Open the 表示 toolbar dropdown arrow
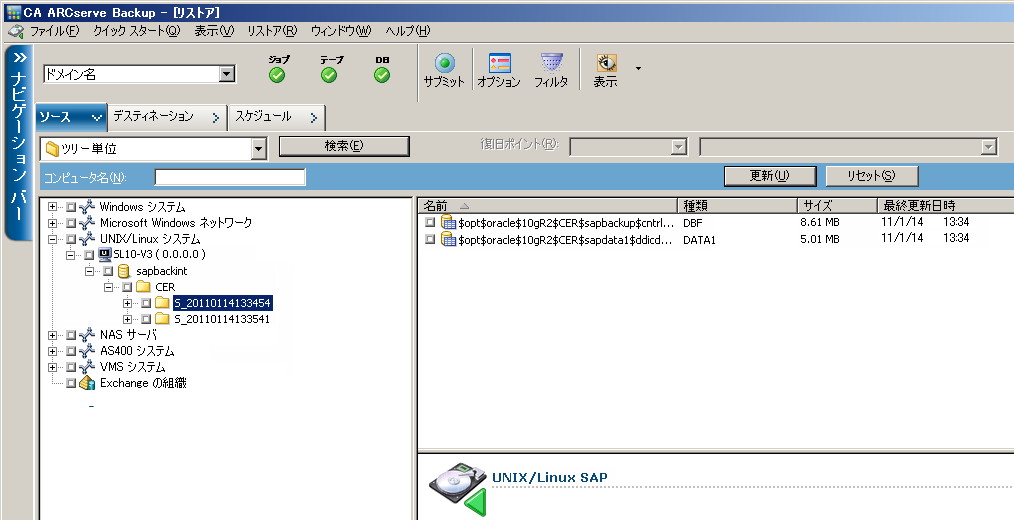 (638, 68)
